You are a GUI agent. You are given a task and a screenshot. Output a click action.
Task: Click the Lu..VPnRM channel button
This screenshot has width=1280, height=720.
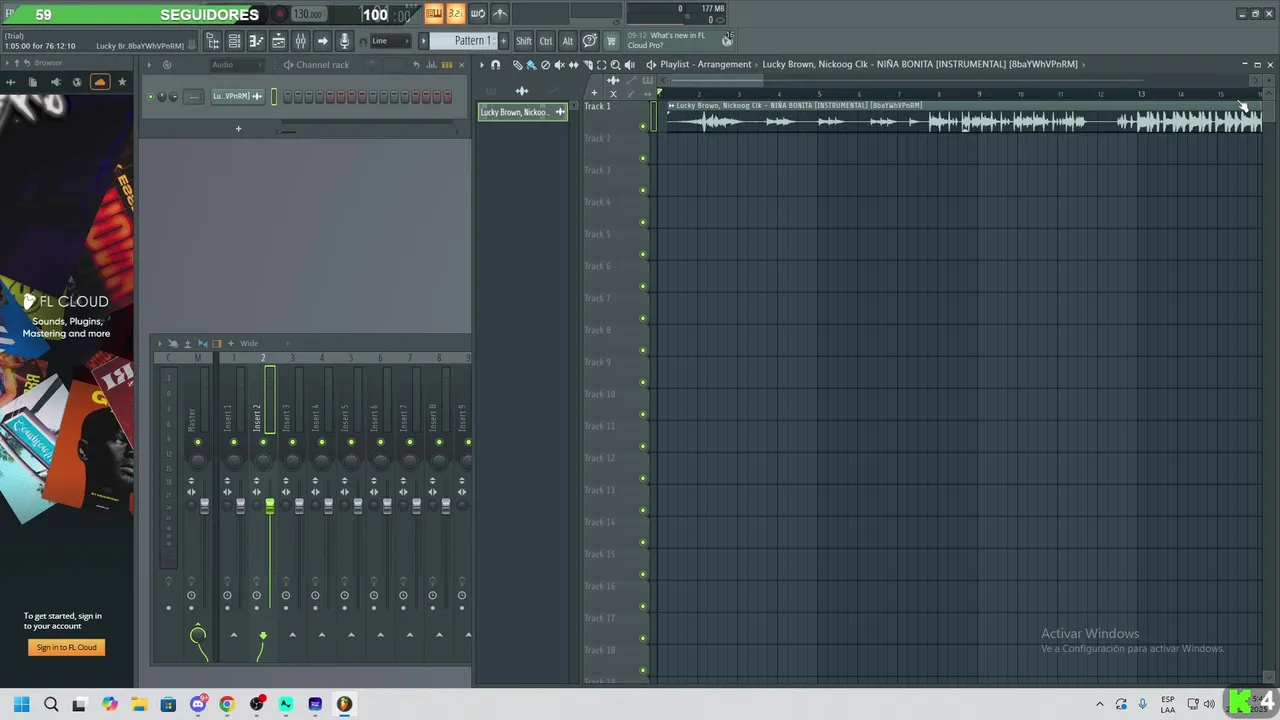[237, 97]
